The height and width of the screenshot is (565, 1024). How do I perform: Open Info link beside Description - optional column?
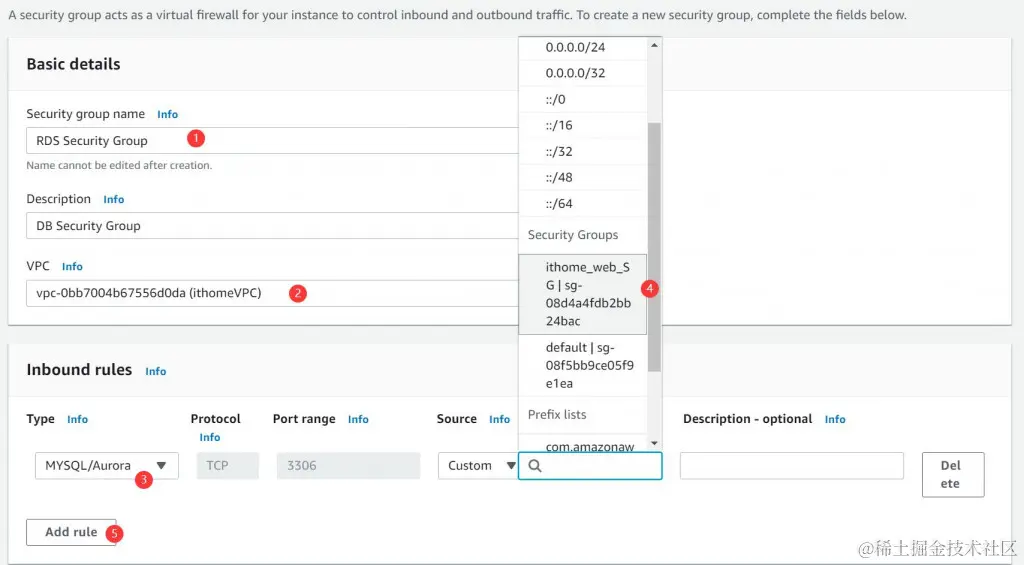coord(835,419)
